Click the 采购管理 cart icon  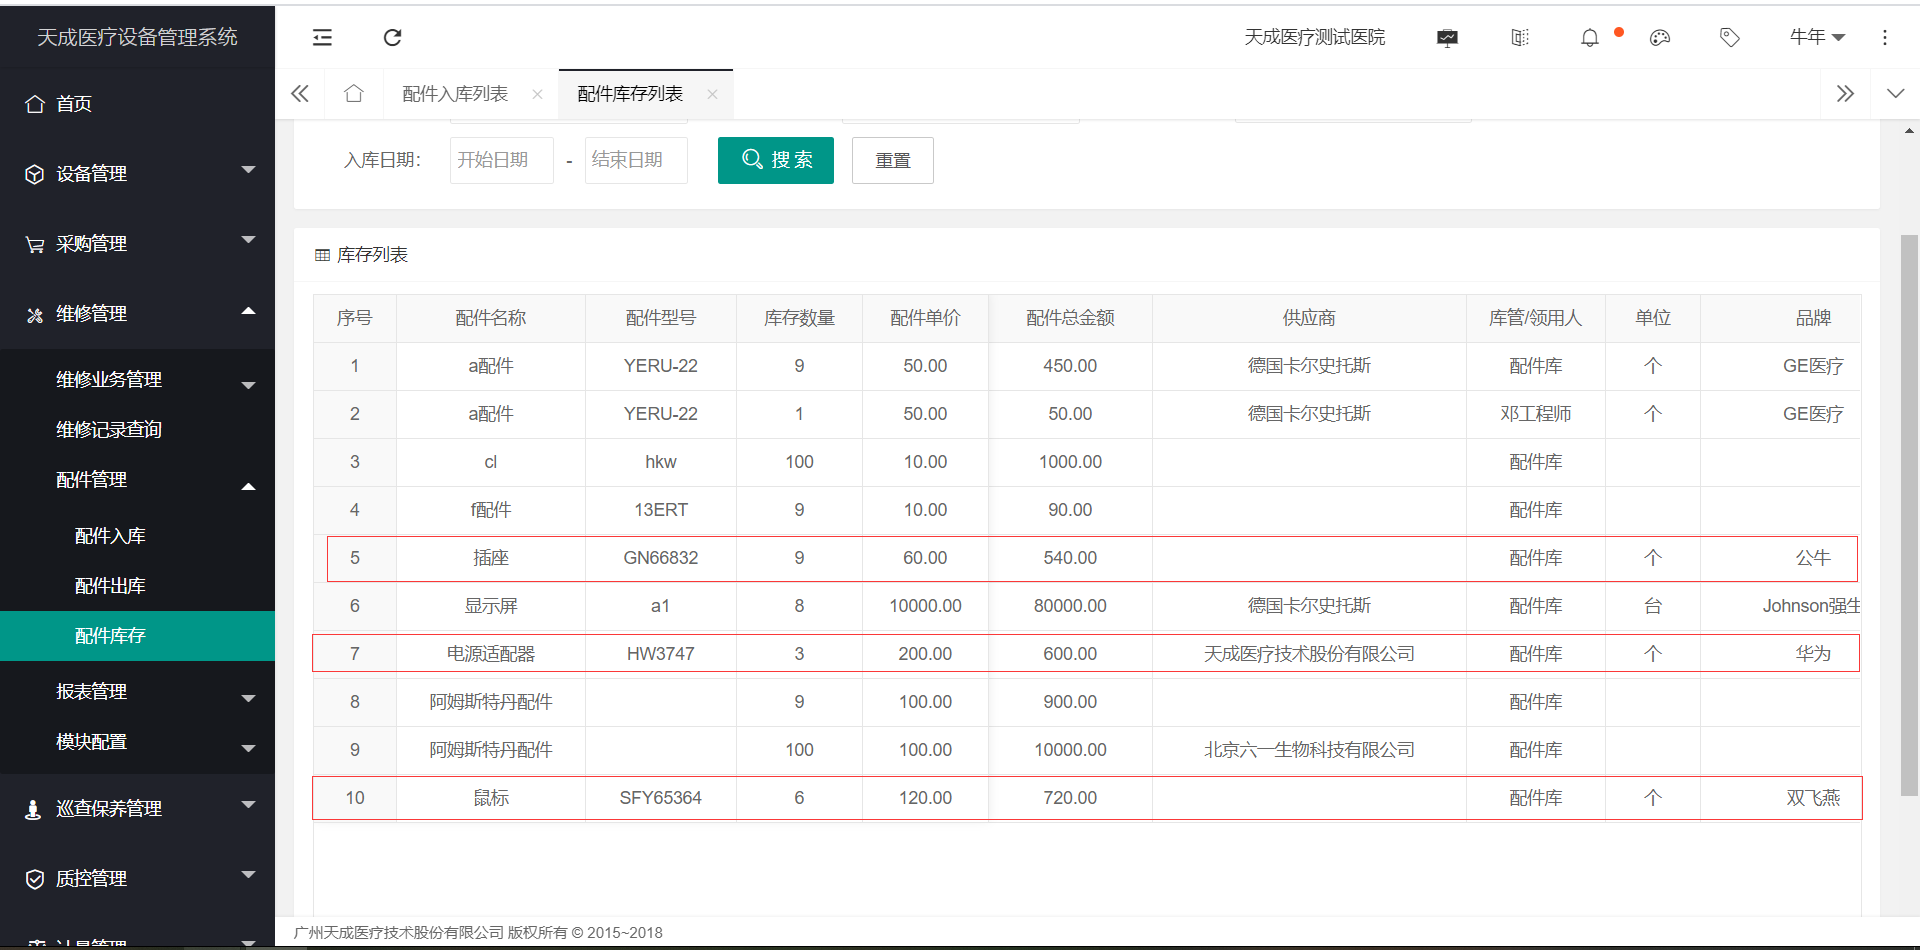[35, 244]
